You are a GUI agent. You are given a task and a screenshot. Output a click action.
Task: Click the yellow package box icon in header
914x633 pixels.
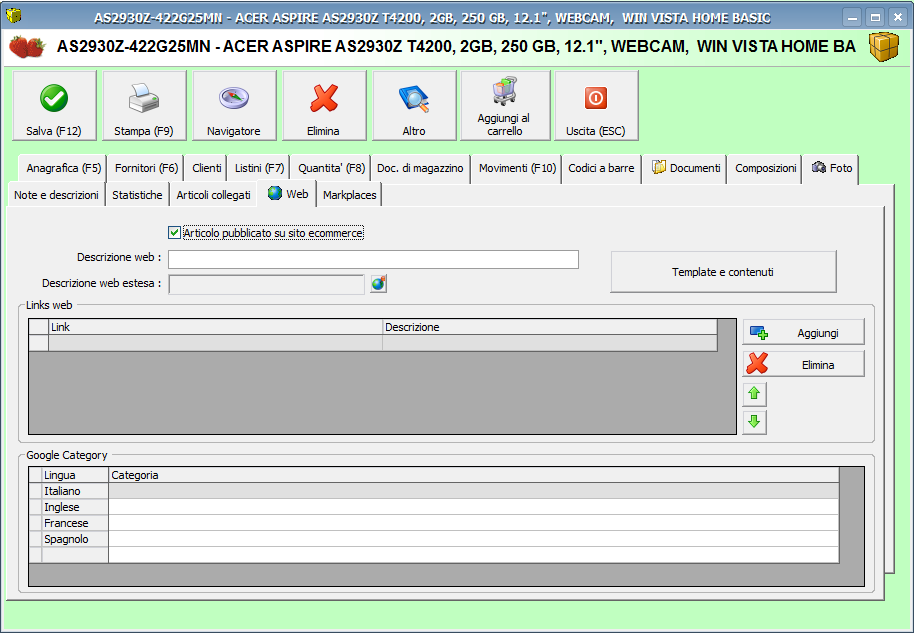click(x=884, y=47)
